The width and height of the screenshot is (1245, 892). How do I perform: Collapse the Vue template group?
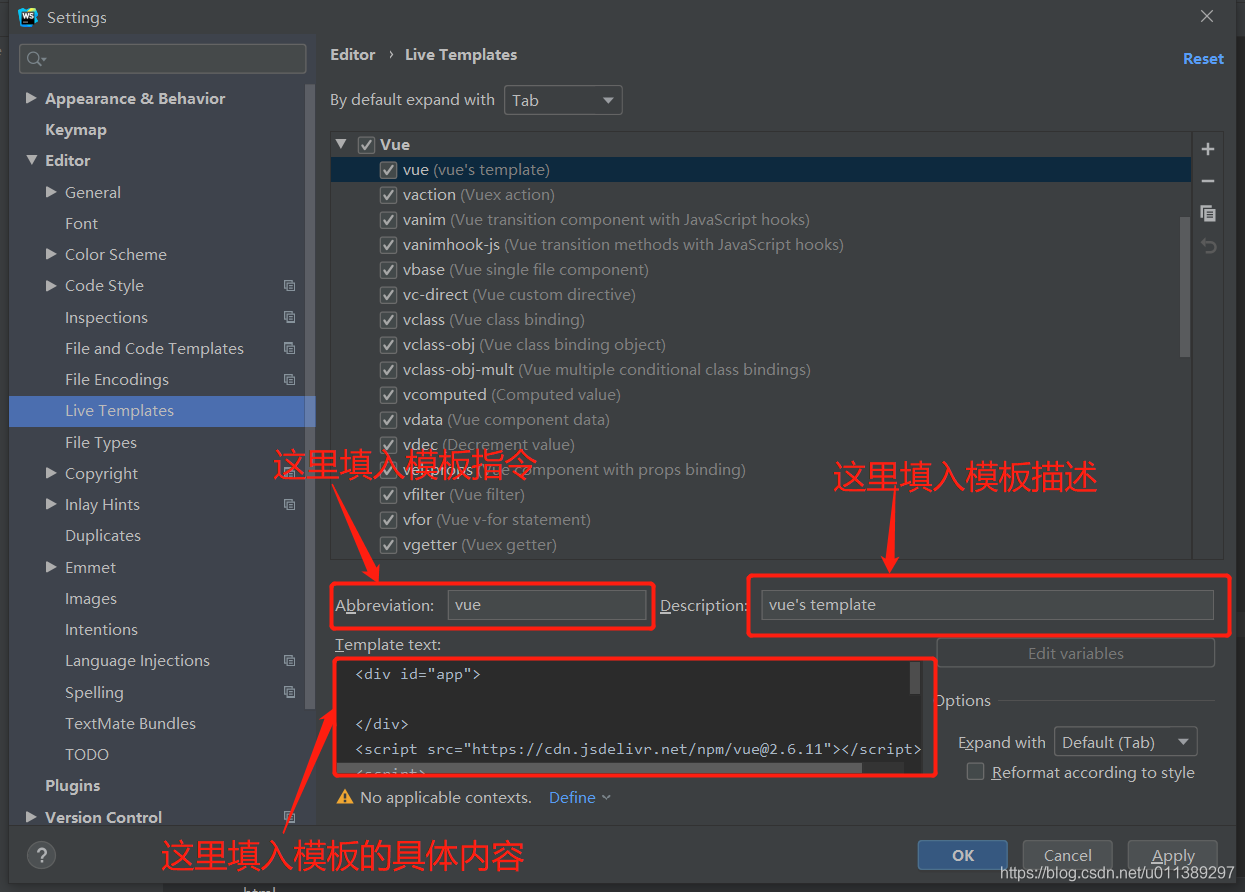click(341, 145)
